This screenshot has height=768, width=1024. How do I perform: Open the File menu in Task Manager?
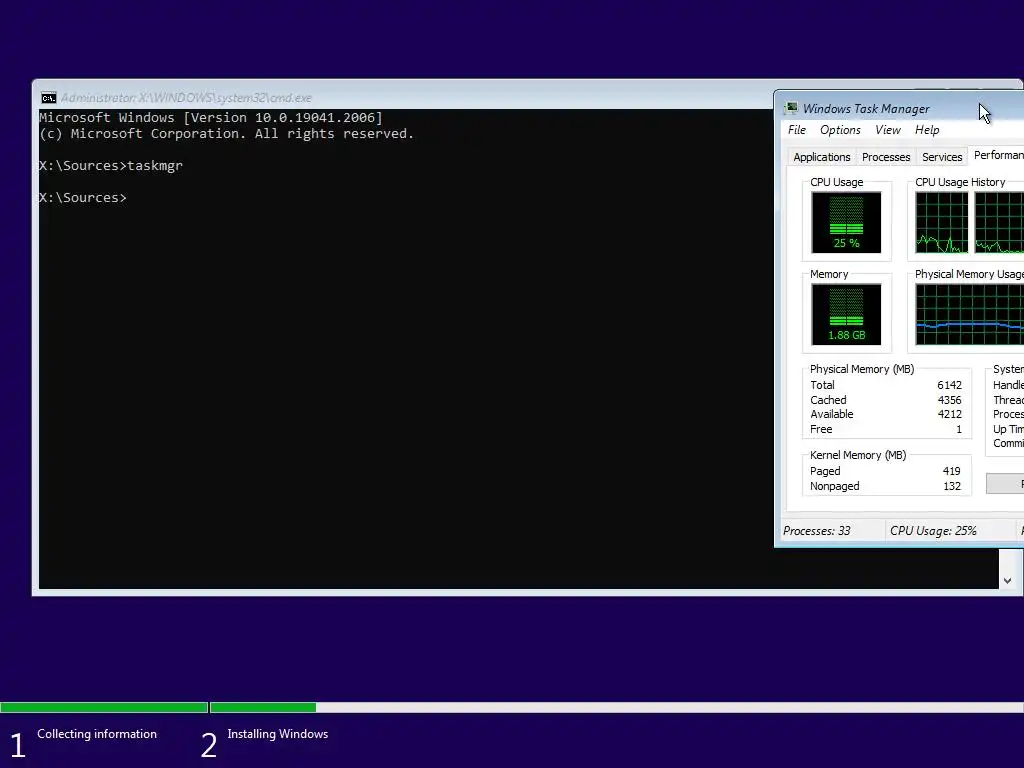pyautogui.click(x=797, y=130)
